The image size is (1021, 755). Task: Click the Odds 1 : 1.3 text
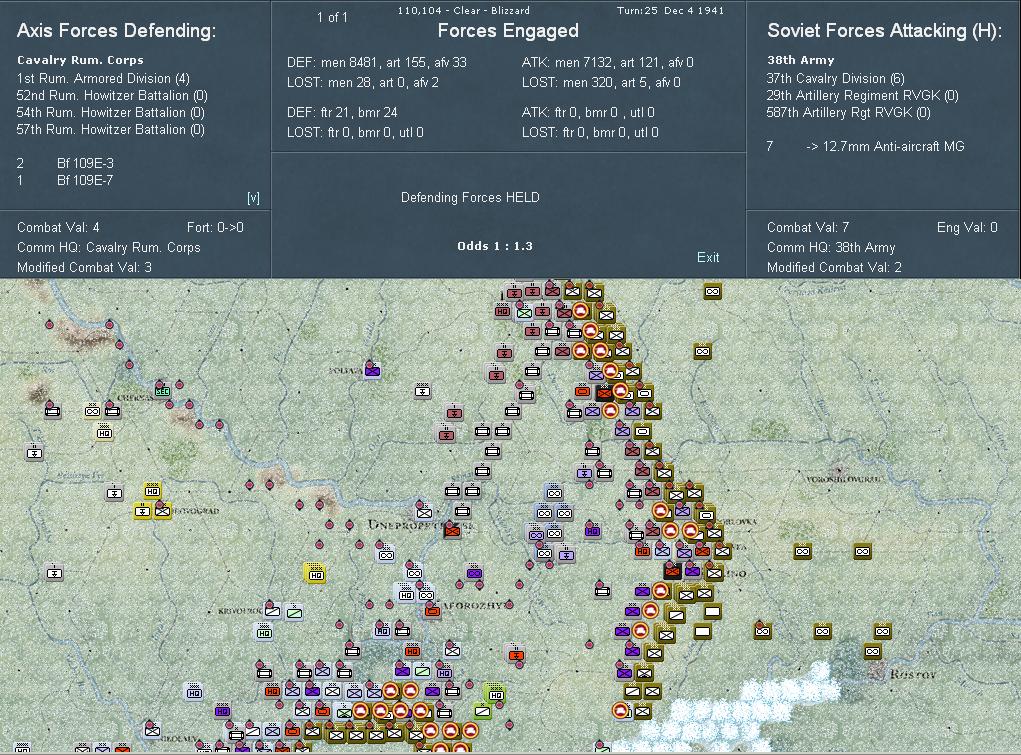coord(495,246)
